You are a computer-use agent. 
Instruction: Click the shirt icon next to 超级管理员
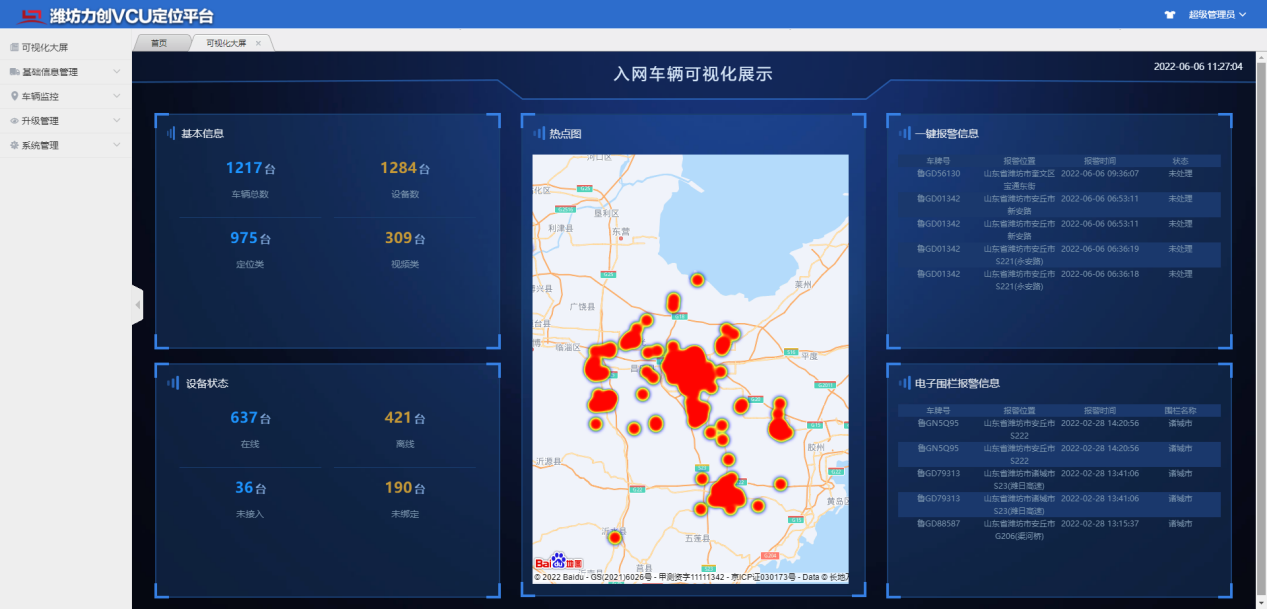click(x=1170, y=15)
